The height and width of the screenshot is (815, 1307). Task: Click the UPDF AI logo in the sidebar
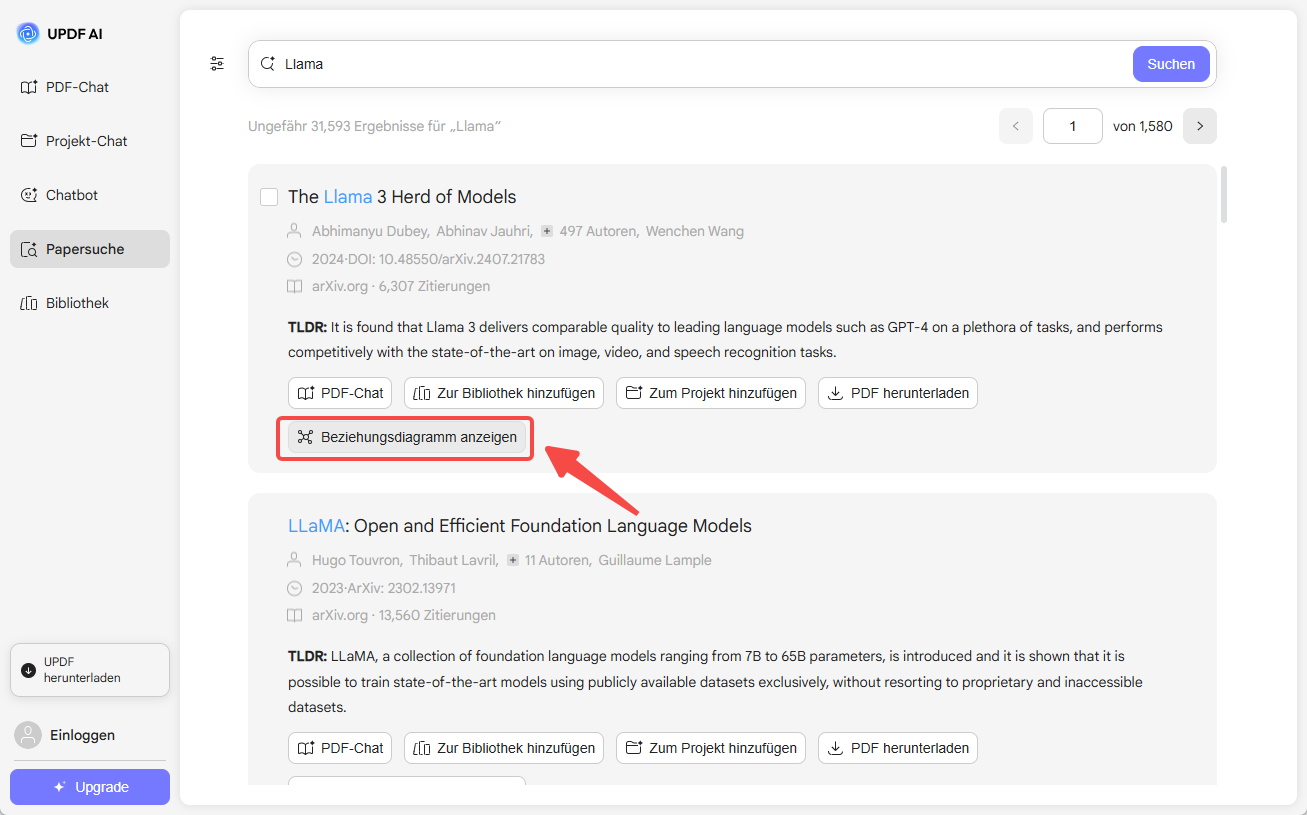(x=59, y=33)
